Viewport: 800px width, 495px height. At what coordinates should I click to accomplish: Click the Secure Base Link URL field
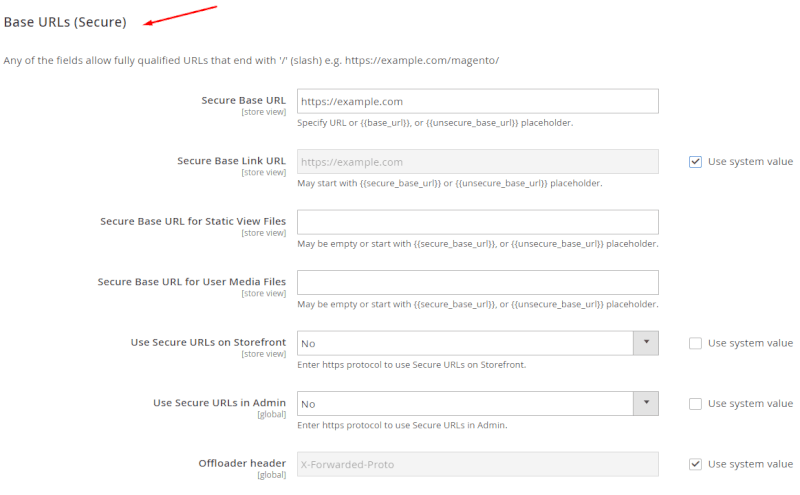[478, 162]
